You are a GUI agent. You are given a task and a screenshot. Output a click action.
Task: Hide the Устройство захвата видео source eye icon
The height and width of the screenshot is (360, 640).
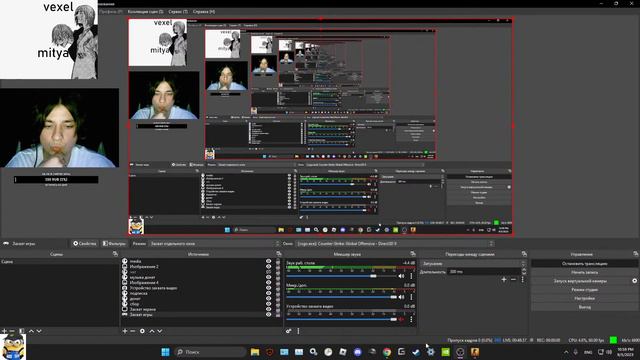[x=269, y=288]
